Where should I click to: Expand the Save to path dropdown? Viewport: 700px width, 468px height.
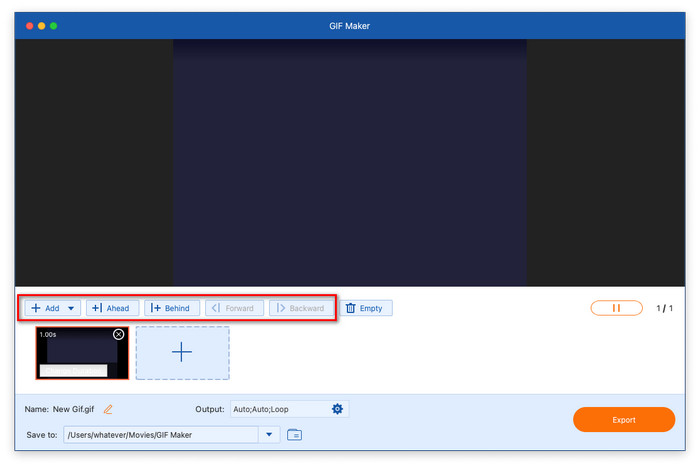pyautogui.click(x=269, y=434)
